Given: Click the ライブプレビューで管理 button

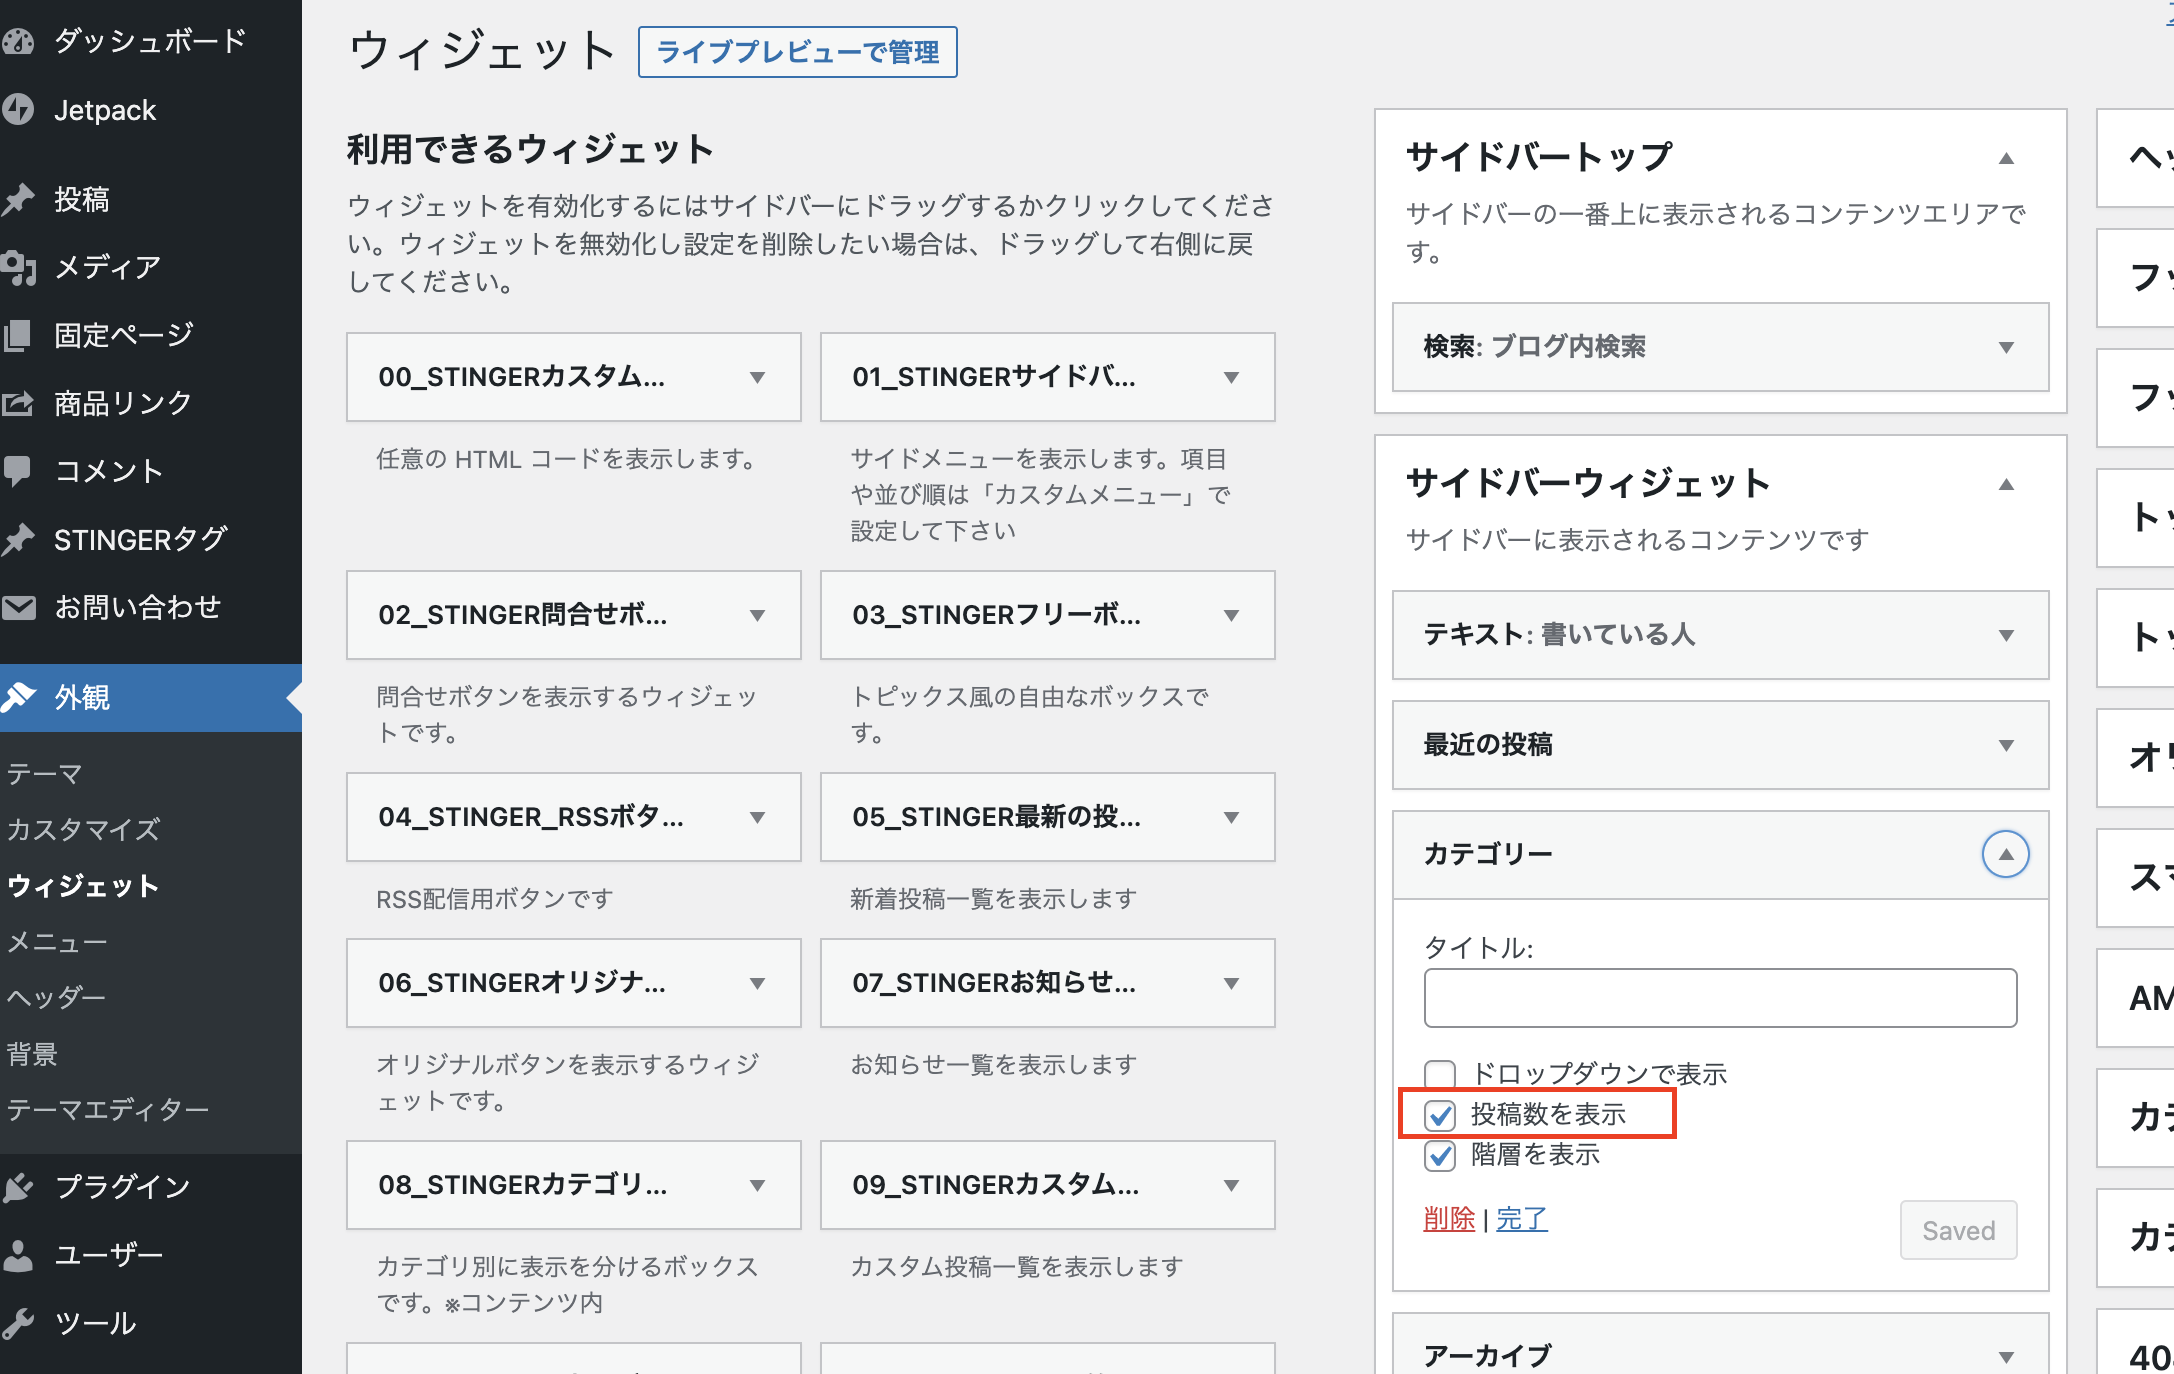Looking at the screenshot, I should (797, 52).
